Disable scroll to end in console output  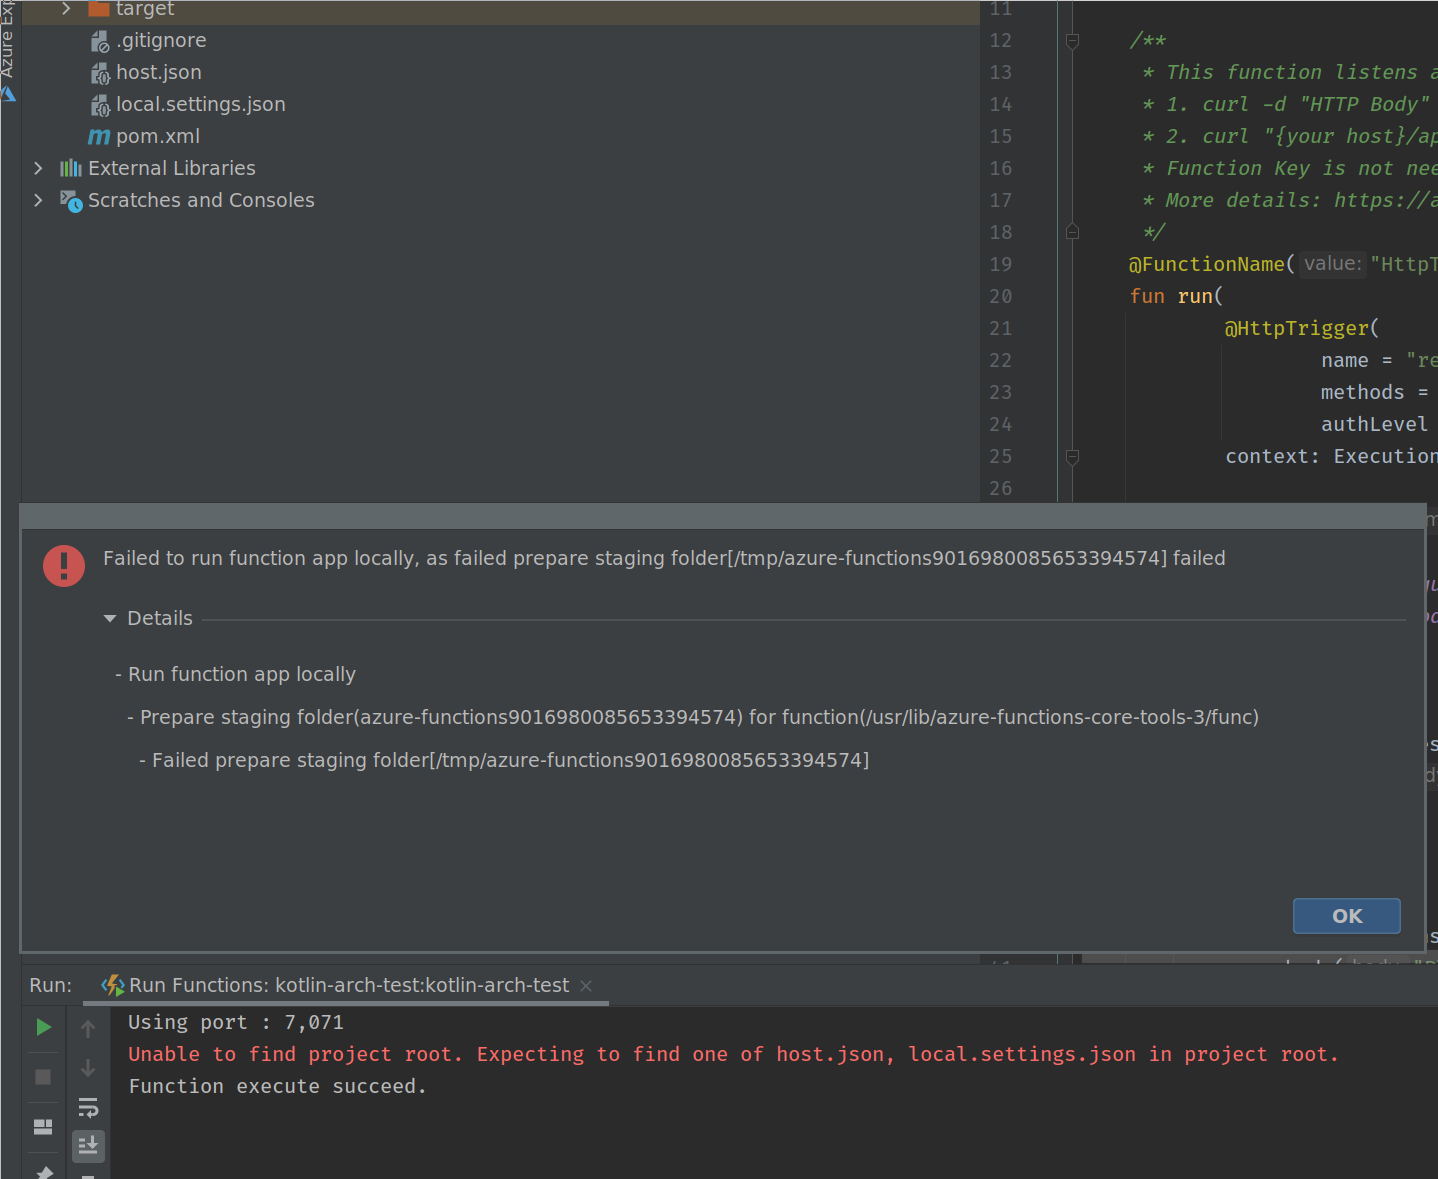pos(88,1146)
